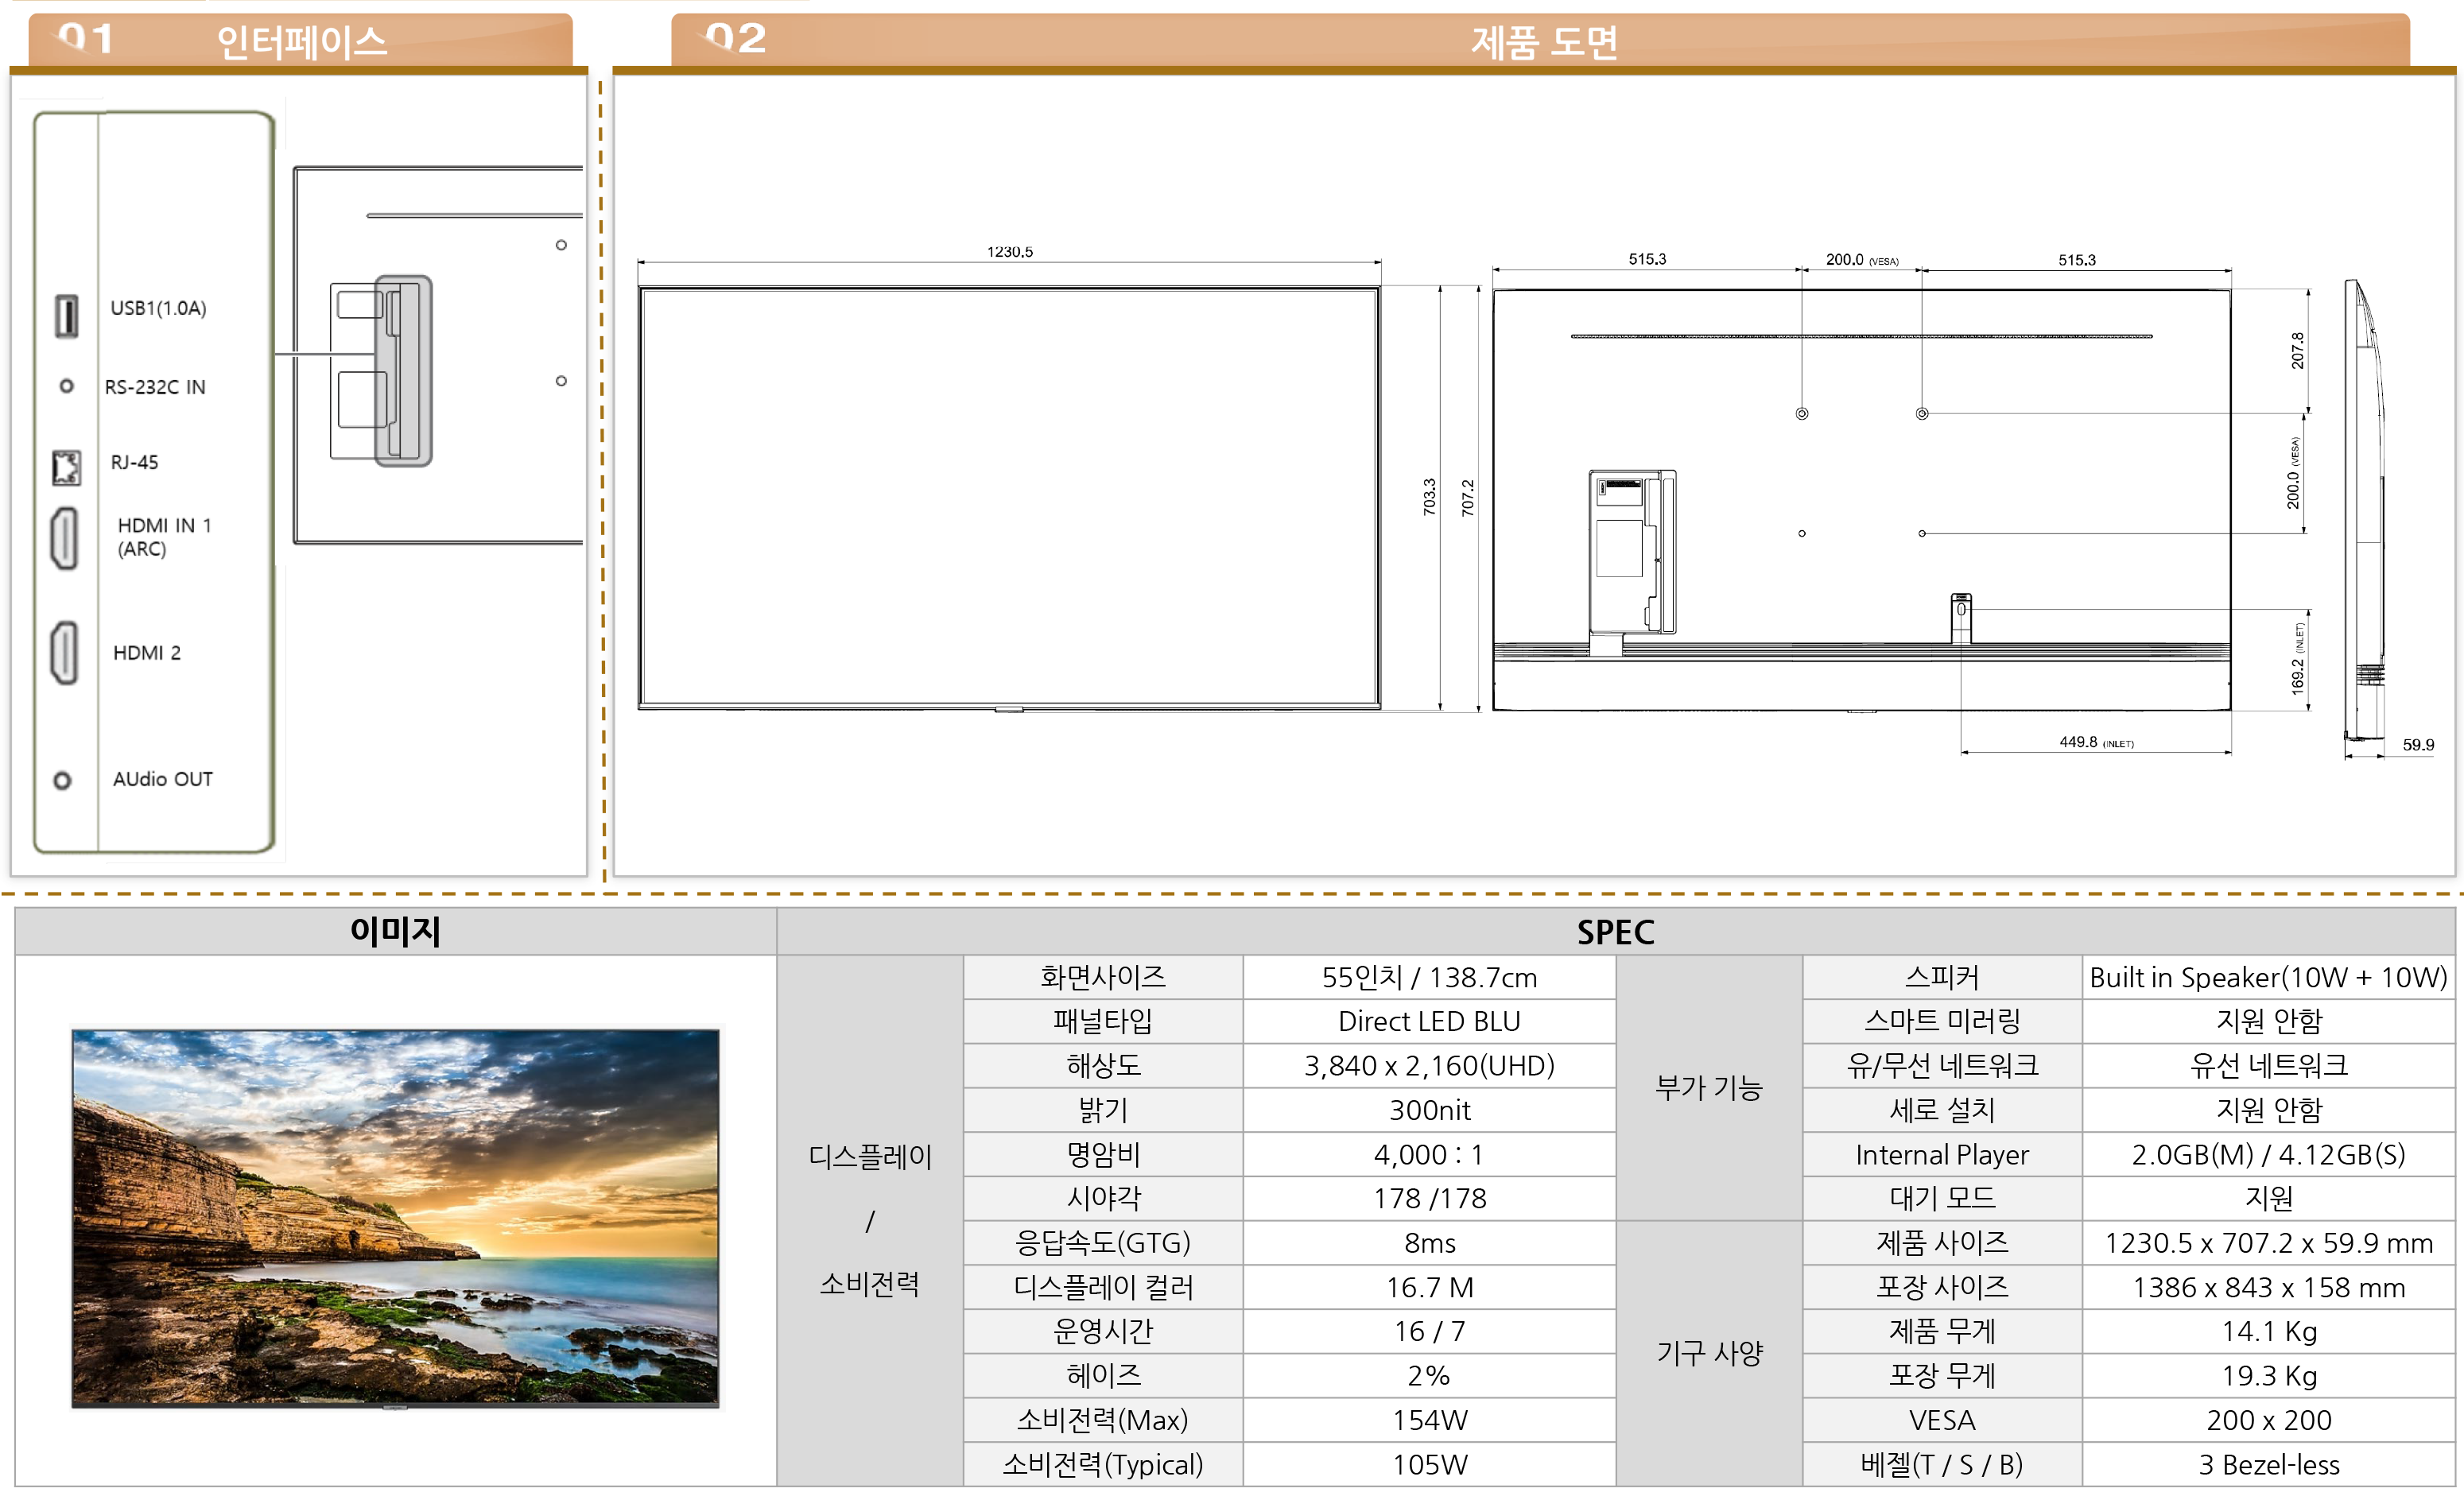The image size is (2464, 1496).
Task: Click the USB1(1.0A) port icon
Action: 66,315
